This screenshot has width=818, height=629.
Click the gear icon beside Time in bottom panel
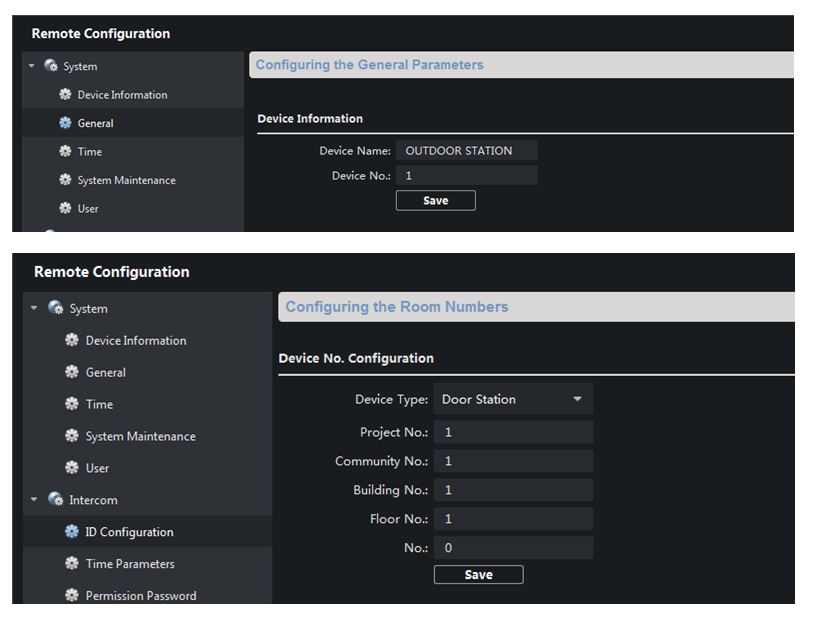72,404
